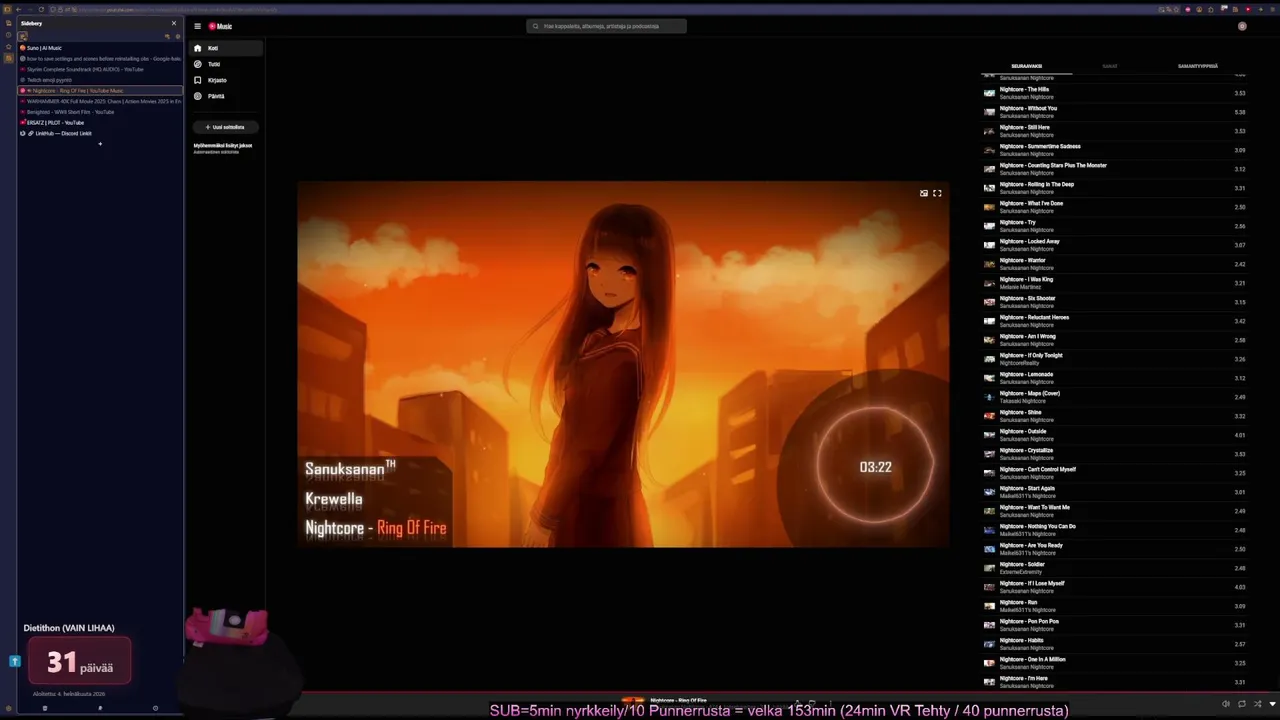Play 'Nightcore - What I've Done'
The width and height of the screenshot is (1280, 720).
[x=1115, y=207]
